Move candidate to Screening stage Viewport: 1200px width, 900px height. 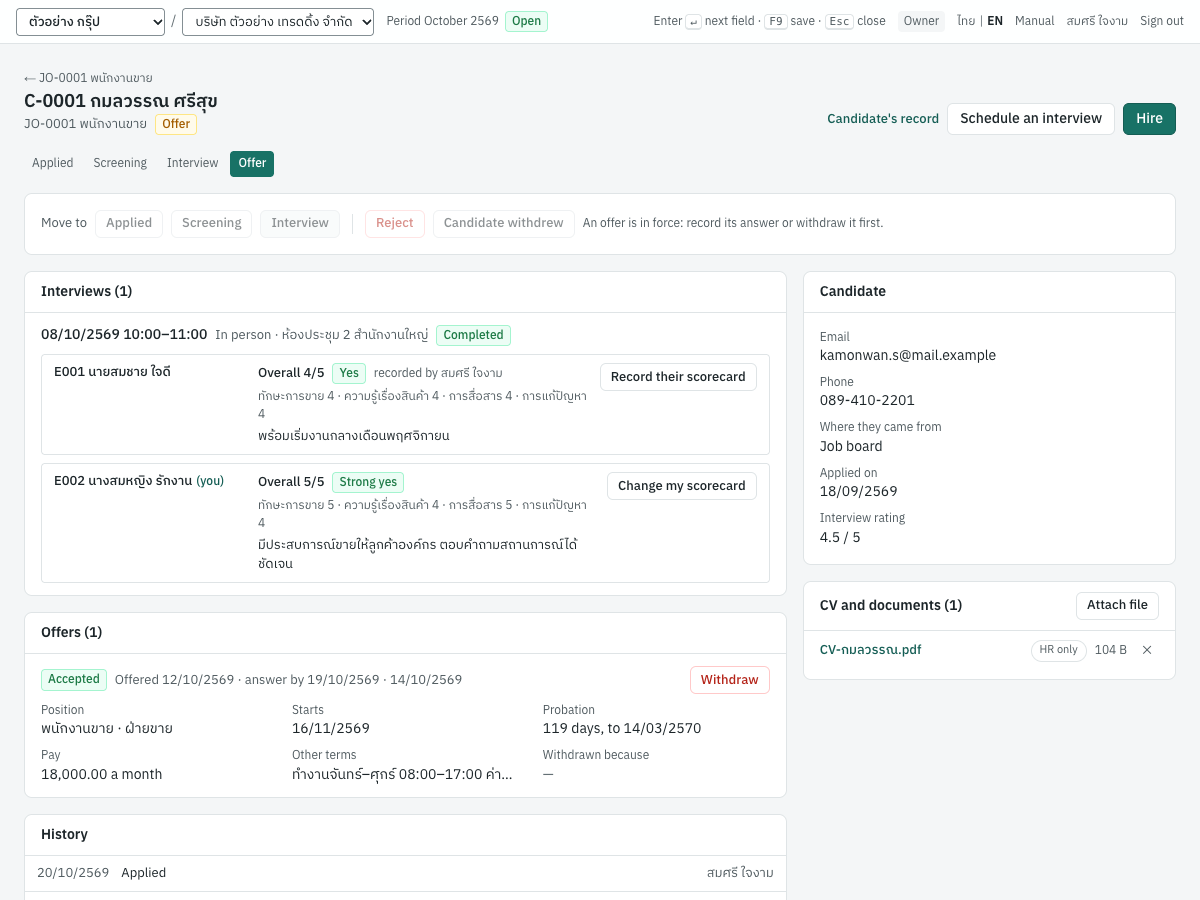pos(212,223)
